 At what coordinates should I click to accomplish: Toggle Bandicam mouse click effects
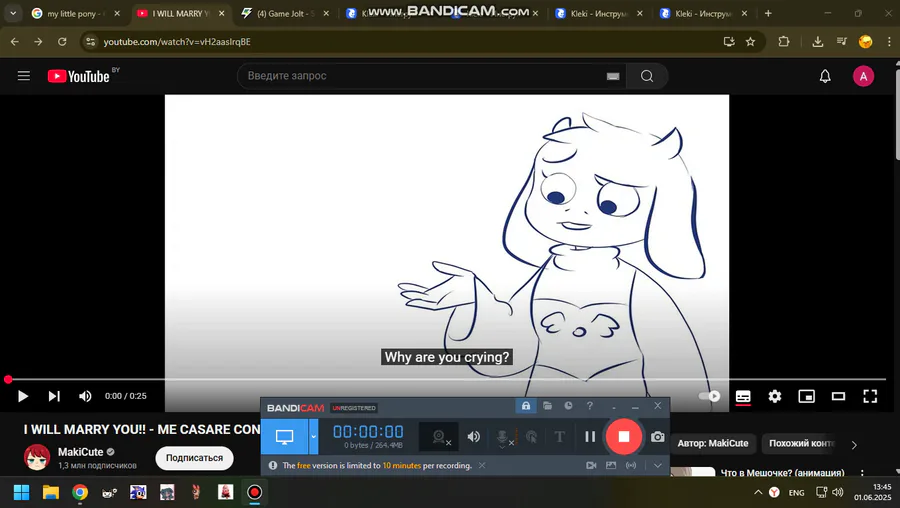coord(532,437)
